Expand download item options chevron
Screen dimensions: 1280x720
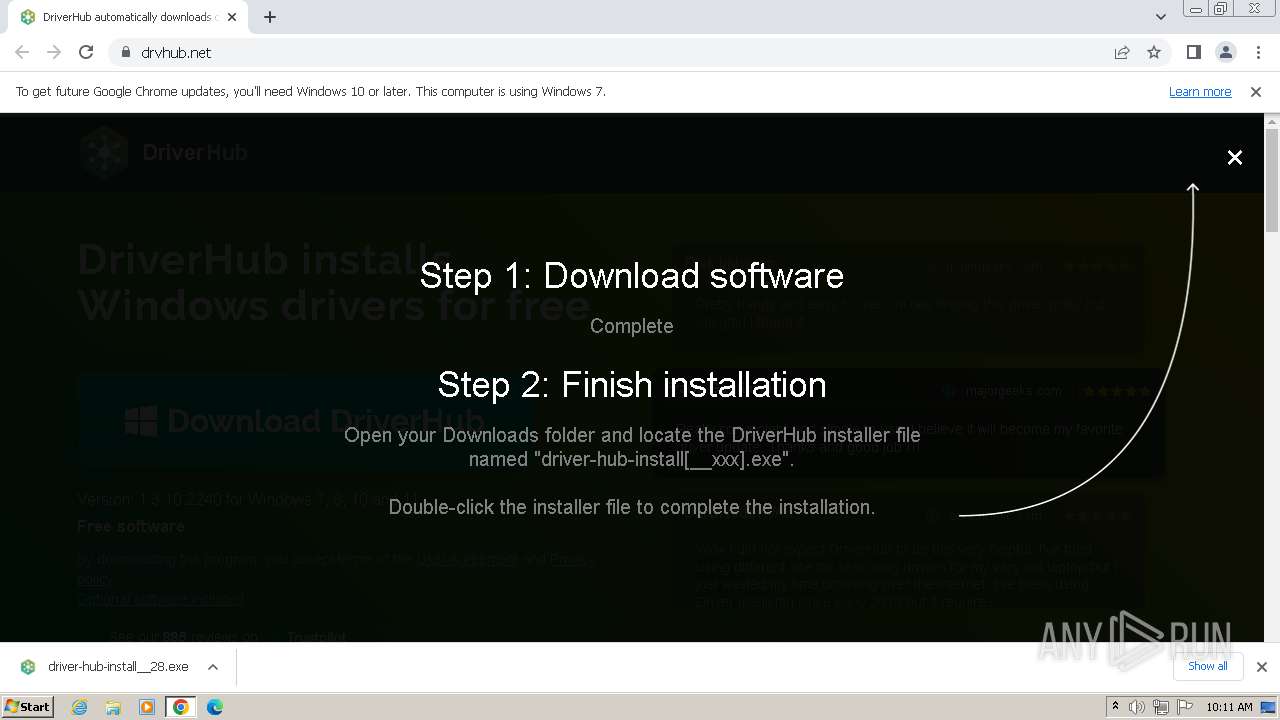point(213,666)
